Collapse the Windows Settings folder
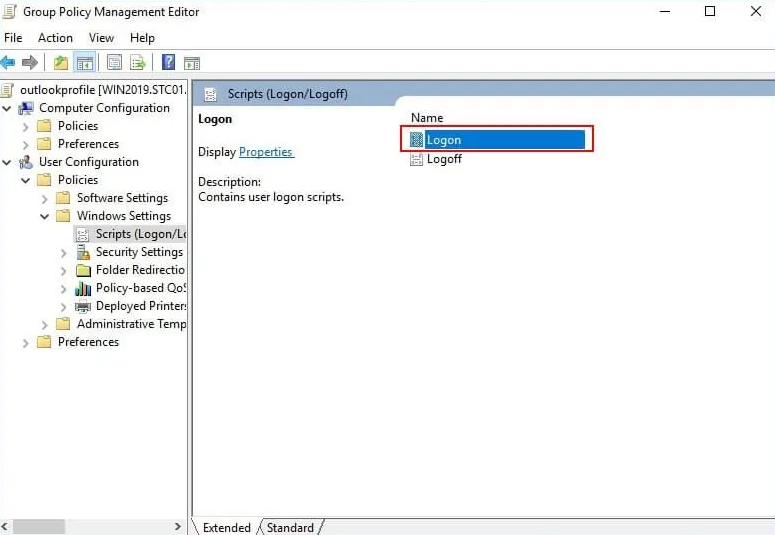This screenshot has height=535, width=775. click(x=45, y=216)
